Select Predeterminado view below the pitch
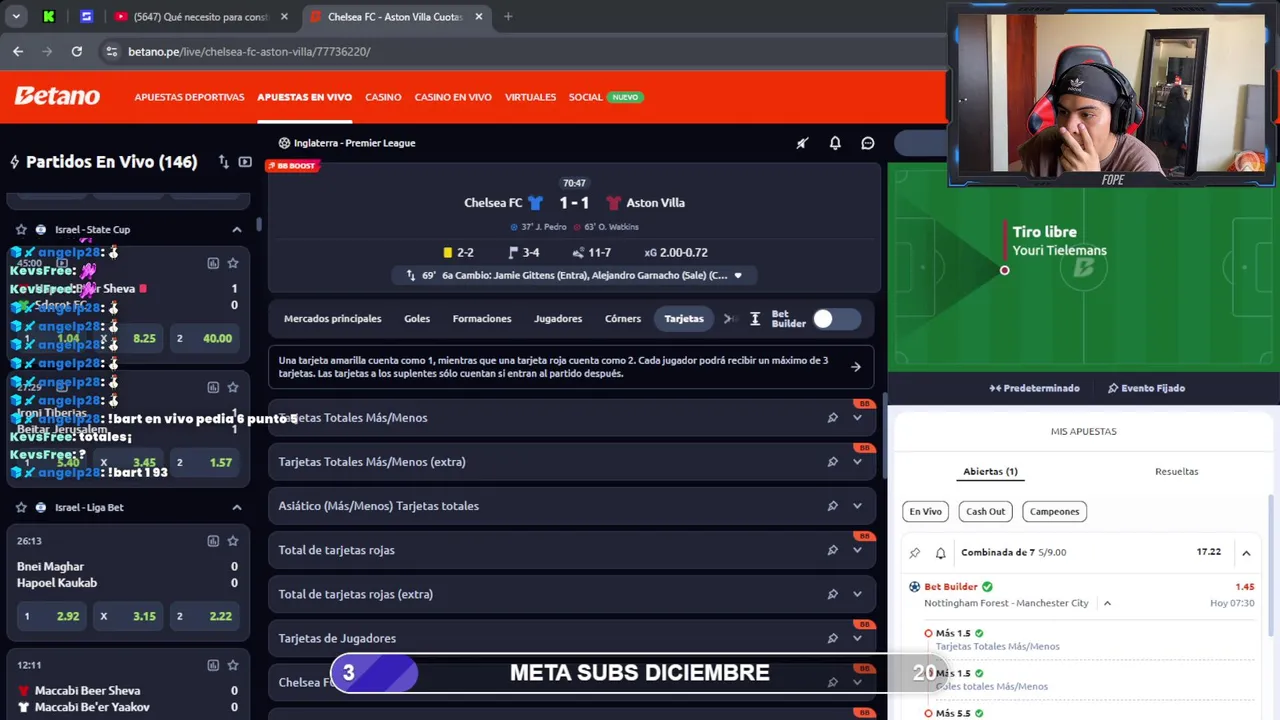This screenshot has height=720, width=1280. tap(1034, 388)
